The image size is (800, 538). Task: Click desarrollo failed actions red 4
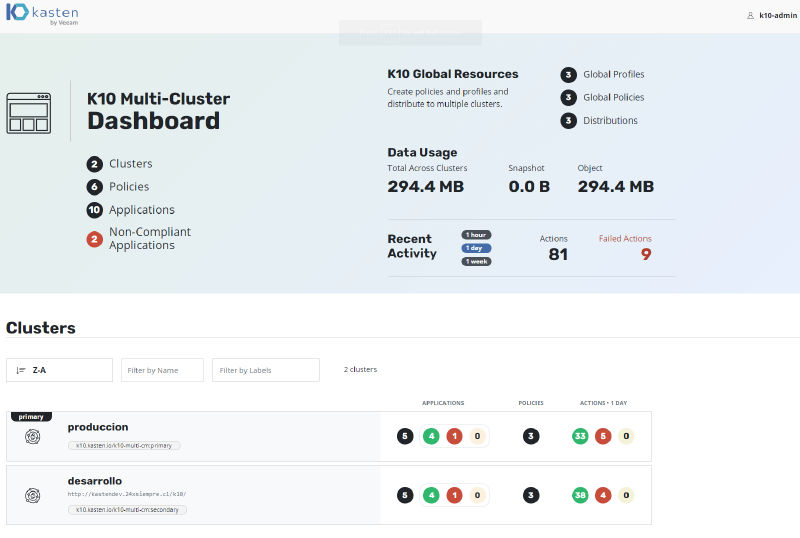(x=603, y=495)
